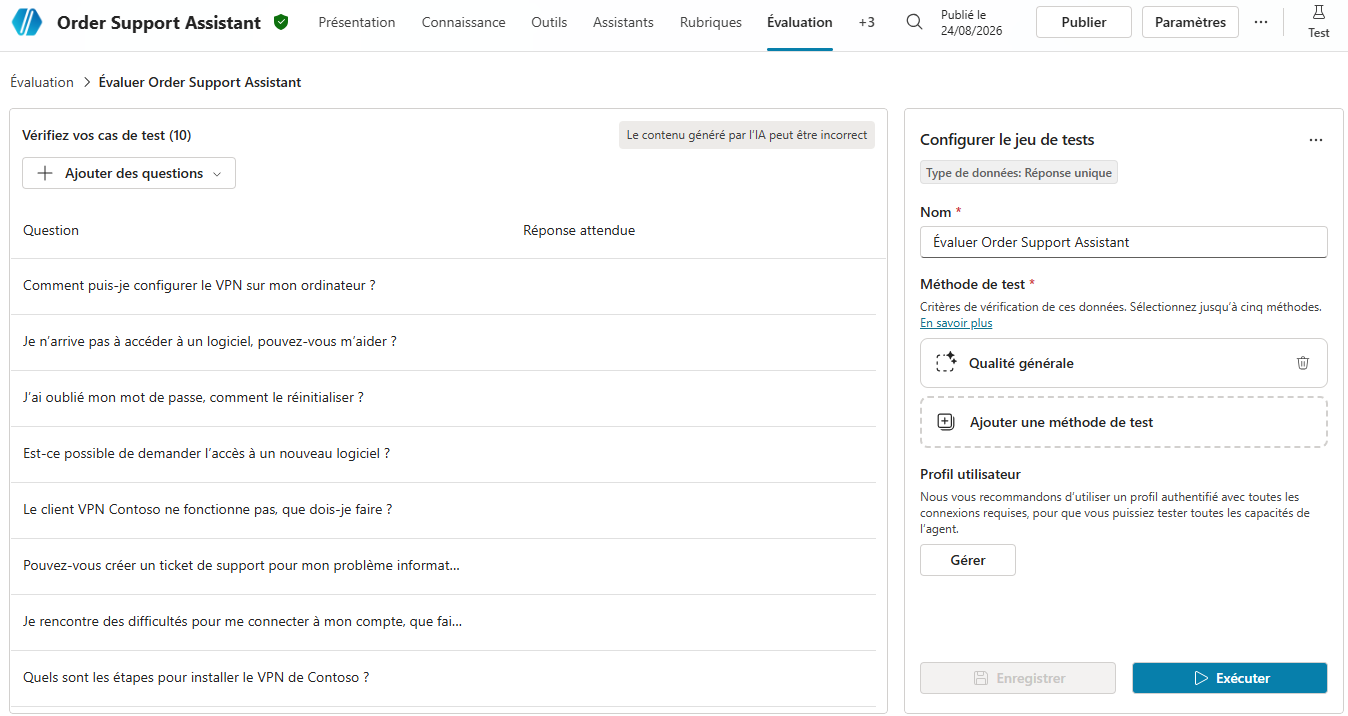Screen dimensions: 1348x716
Task: Switch to the Présentation tab
Action: coord(357,22)
